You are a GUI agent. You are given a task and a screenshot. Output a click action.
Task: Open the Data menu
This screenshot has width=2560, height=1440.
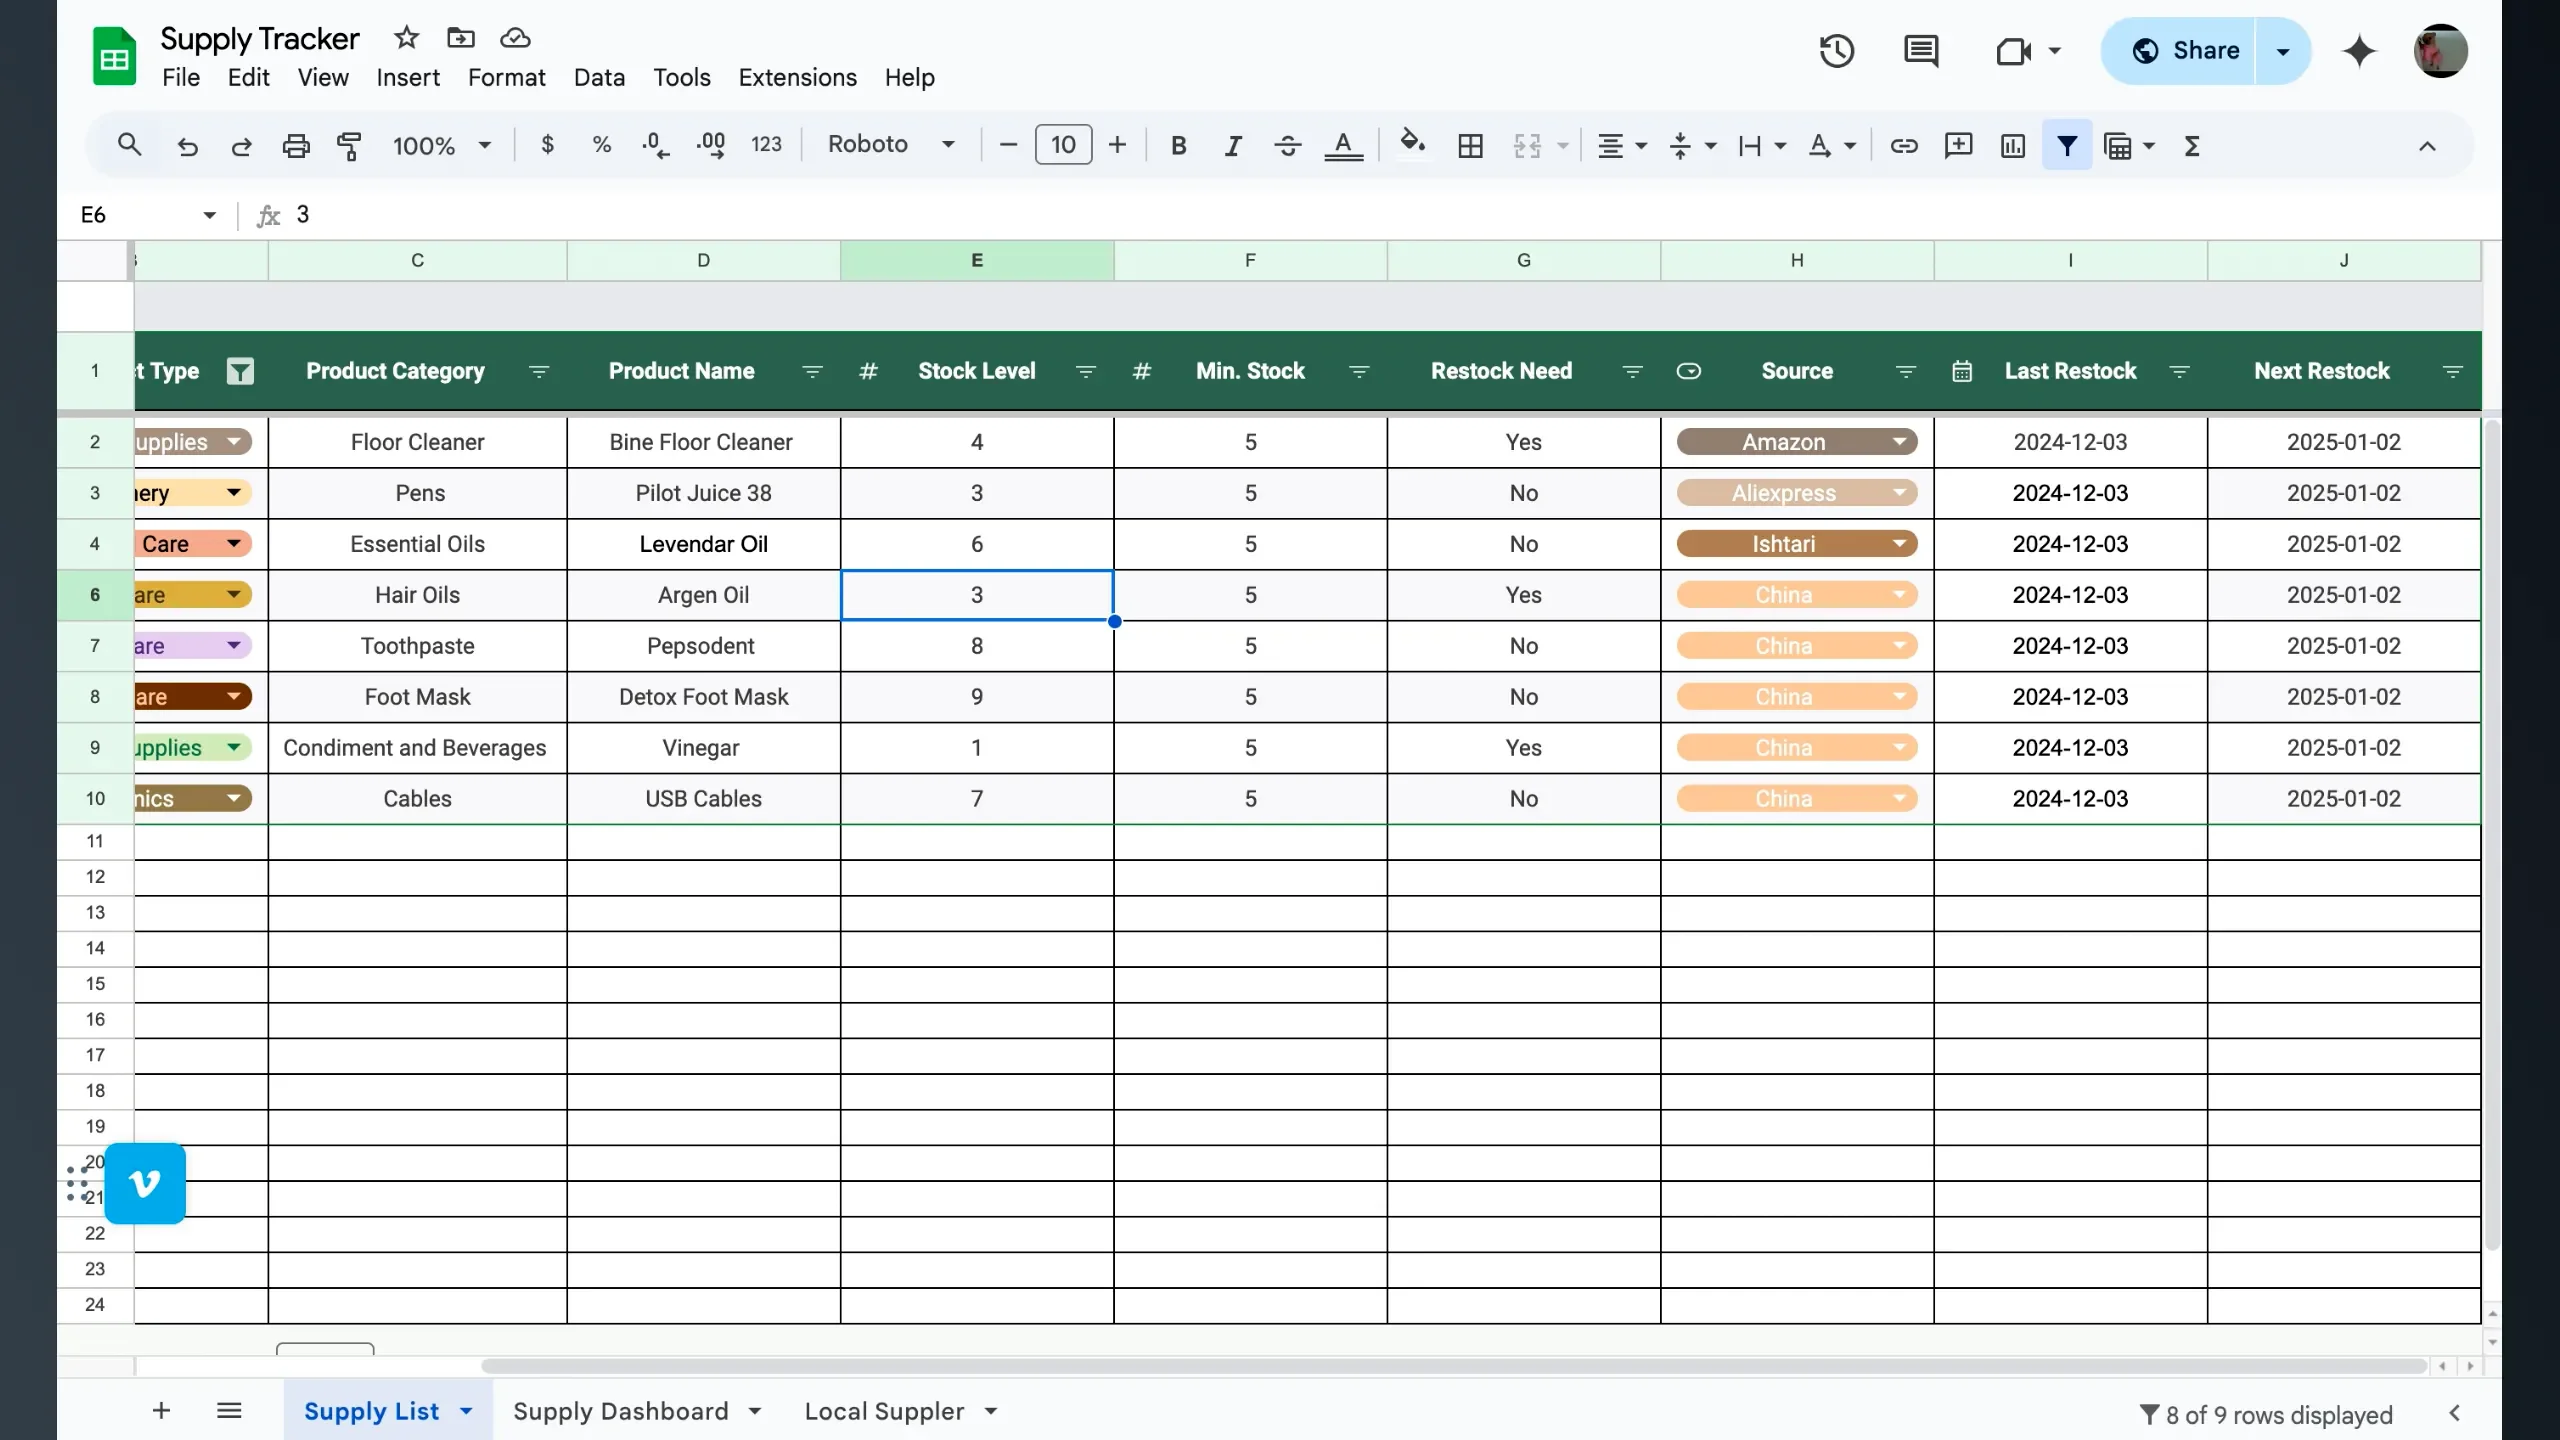click(599, 78)
